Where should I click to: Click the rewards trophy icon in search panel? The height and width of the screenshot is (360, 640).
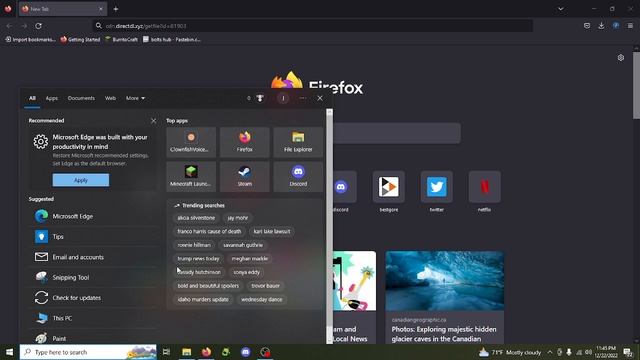click(260, 98)
